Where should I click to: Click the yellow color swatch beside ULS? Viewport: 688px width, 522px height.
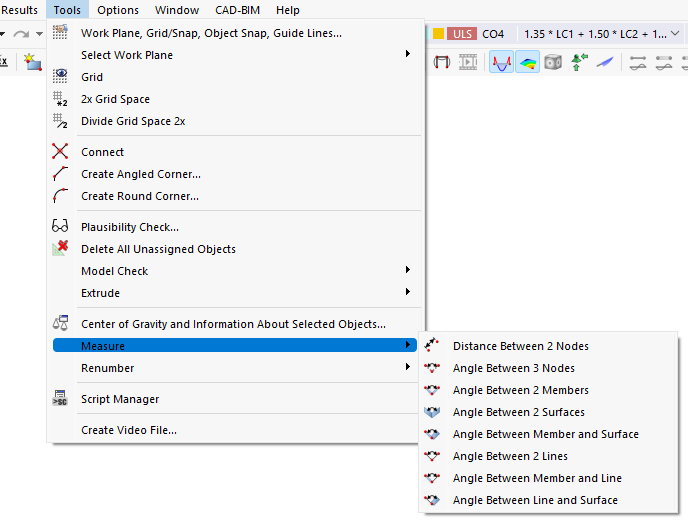coord(438,34)
